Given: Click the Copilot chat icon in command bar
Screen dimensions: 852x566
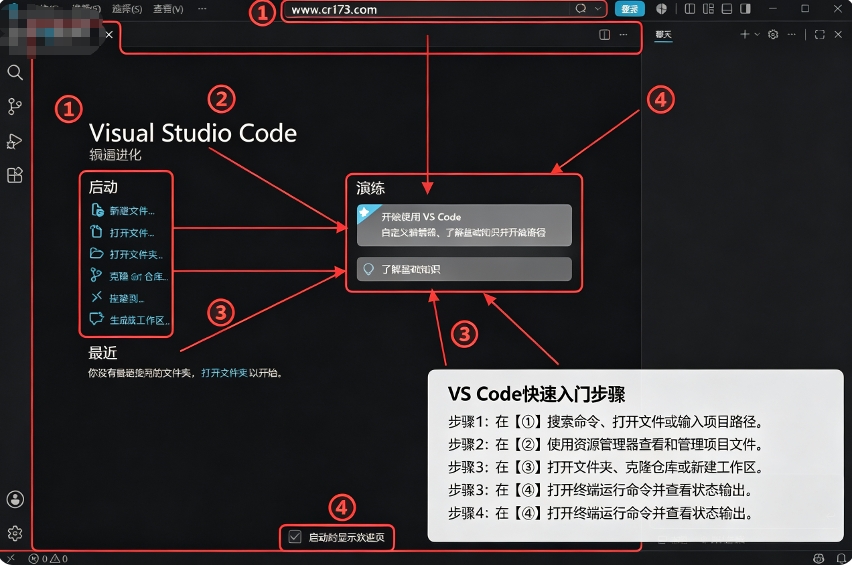Looking at the screenshot, I should (x=581, y=9).
